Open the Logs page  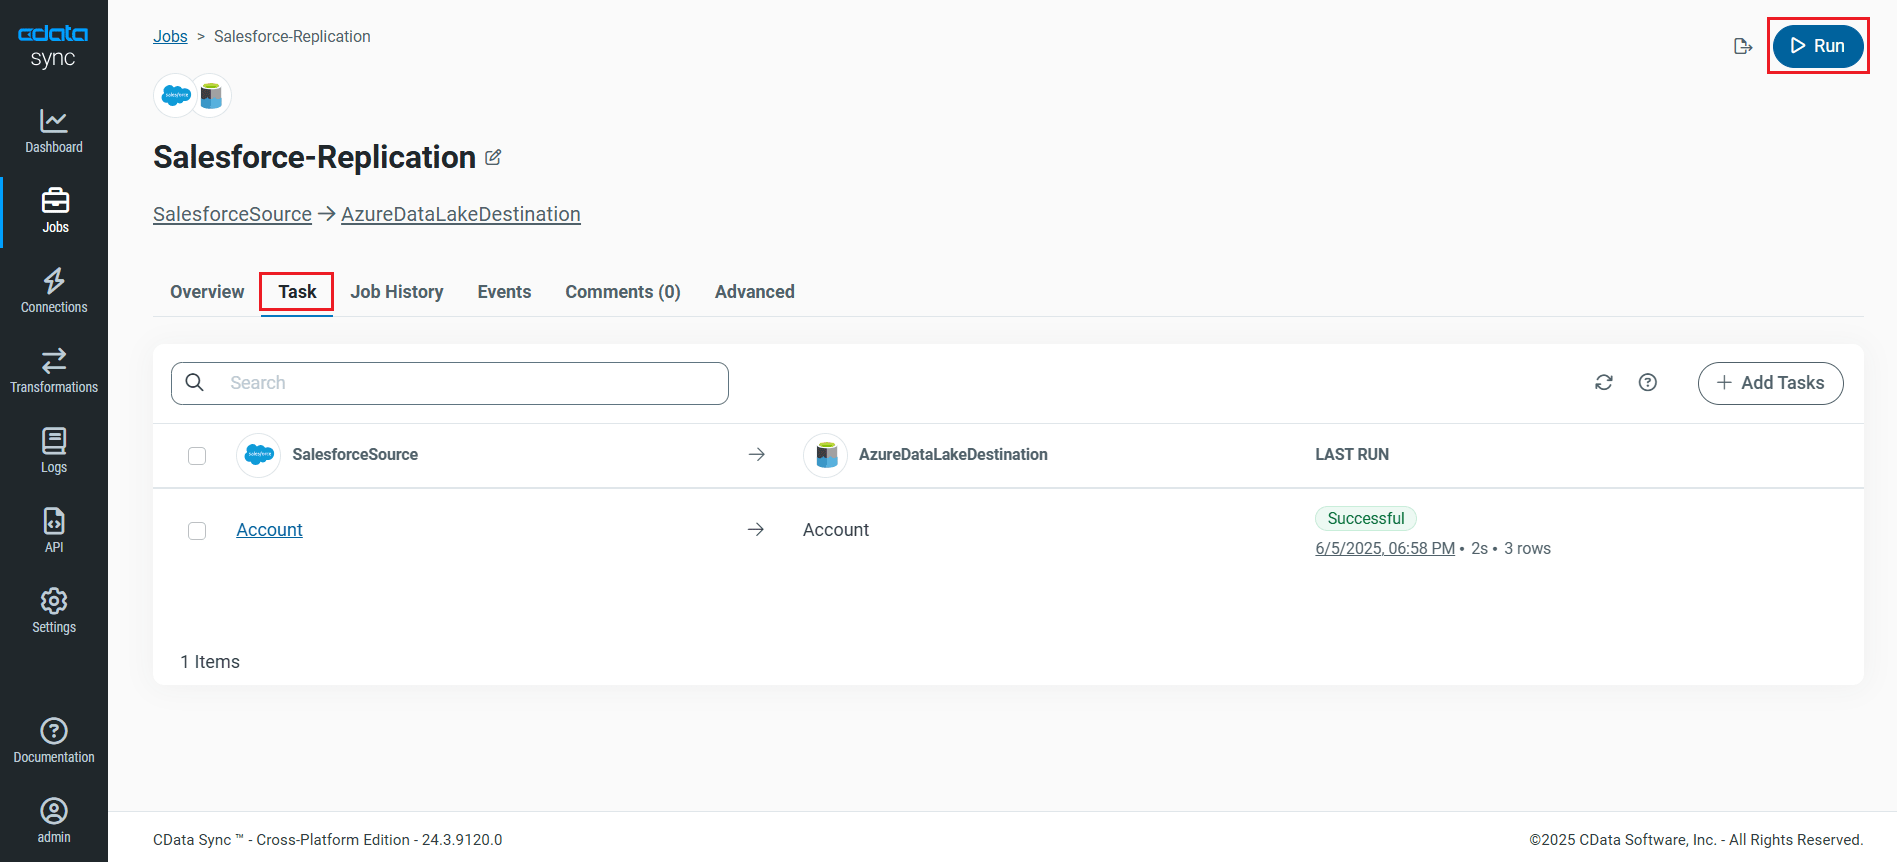[x=54, y=451]
